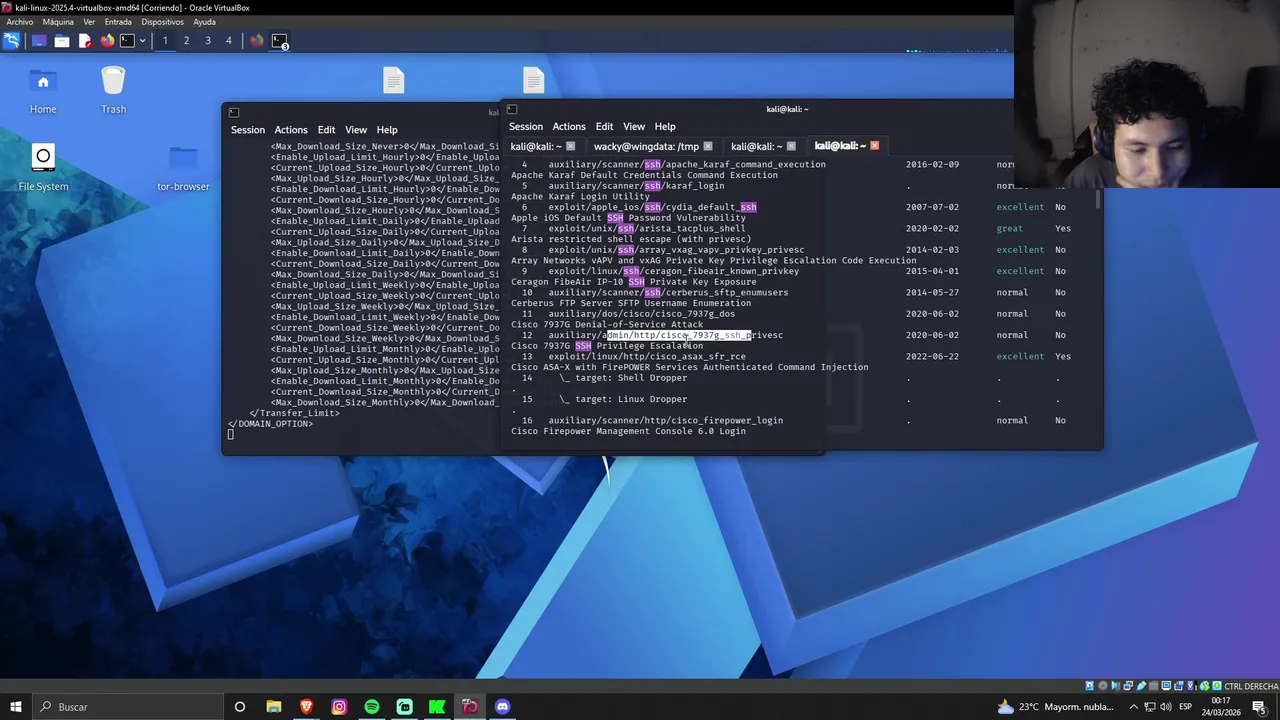1280x720 pixels.
Task: Click text Cisco Firepower Management Console 6.0 Login
Action: 628,431
